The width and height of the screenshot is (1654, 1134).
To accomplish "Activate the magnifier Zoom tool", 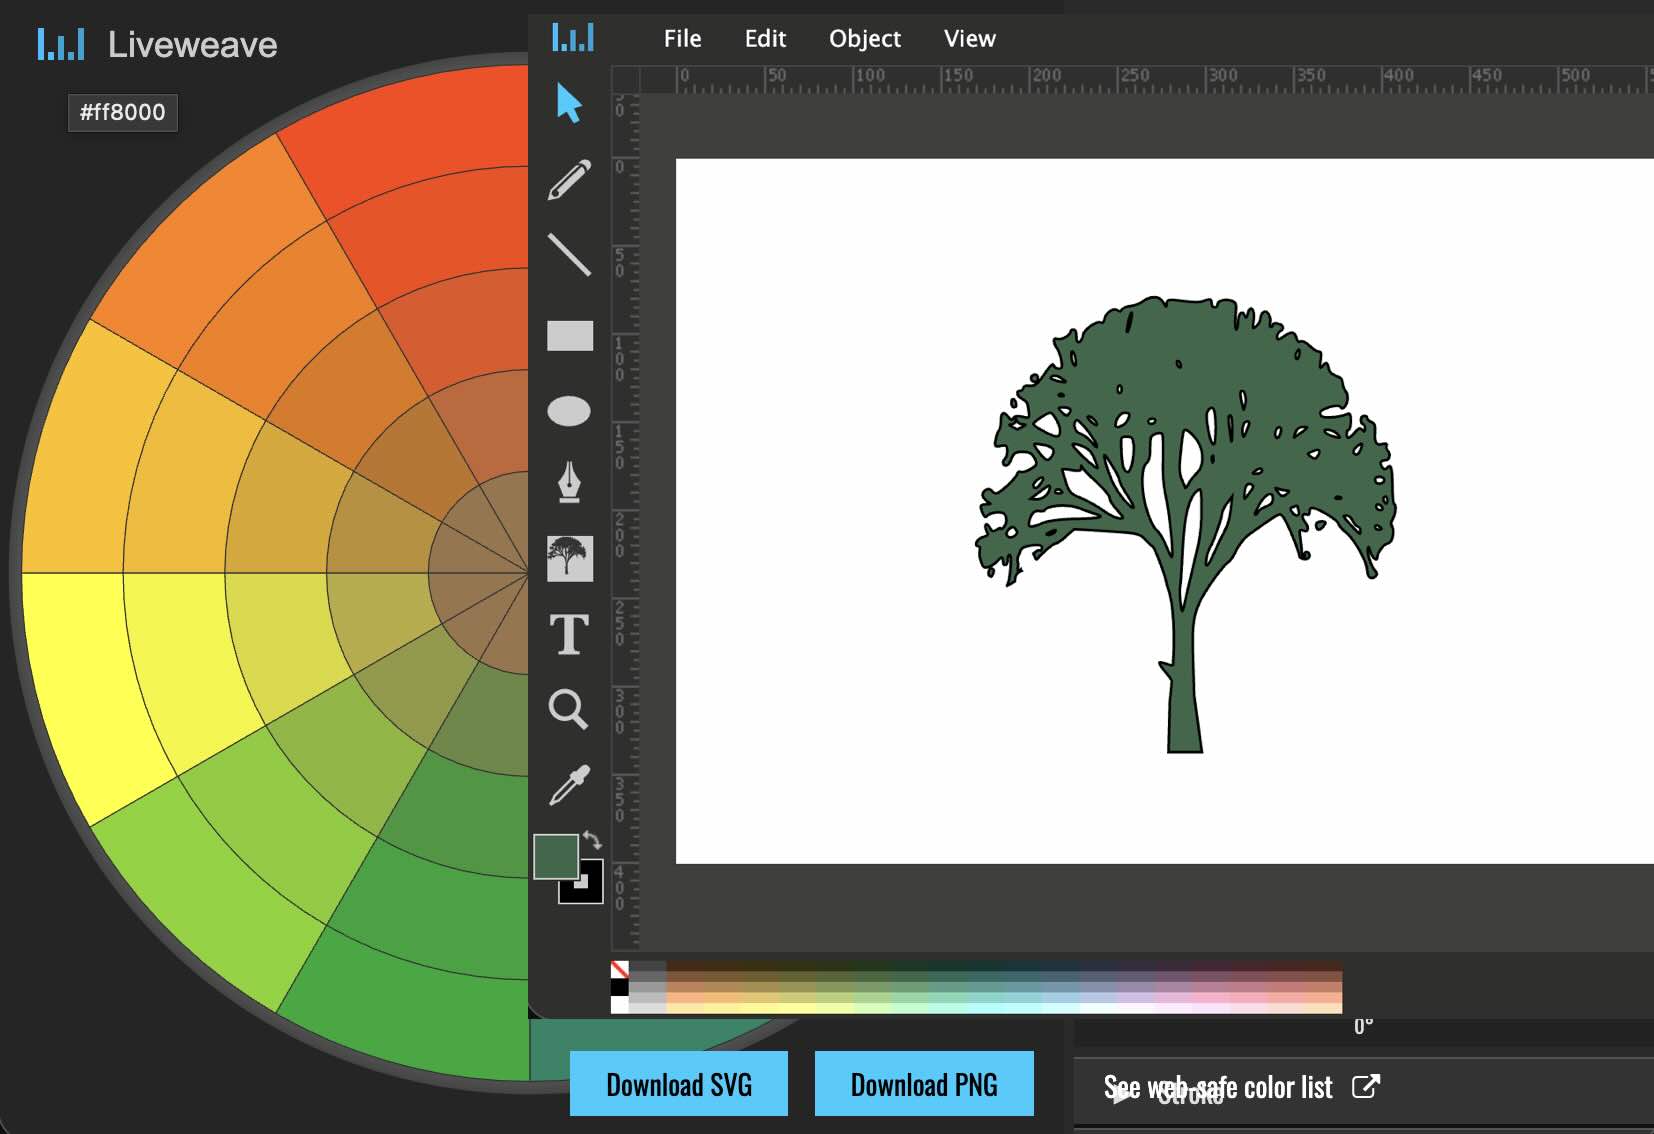I will point(568,709).
